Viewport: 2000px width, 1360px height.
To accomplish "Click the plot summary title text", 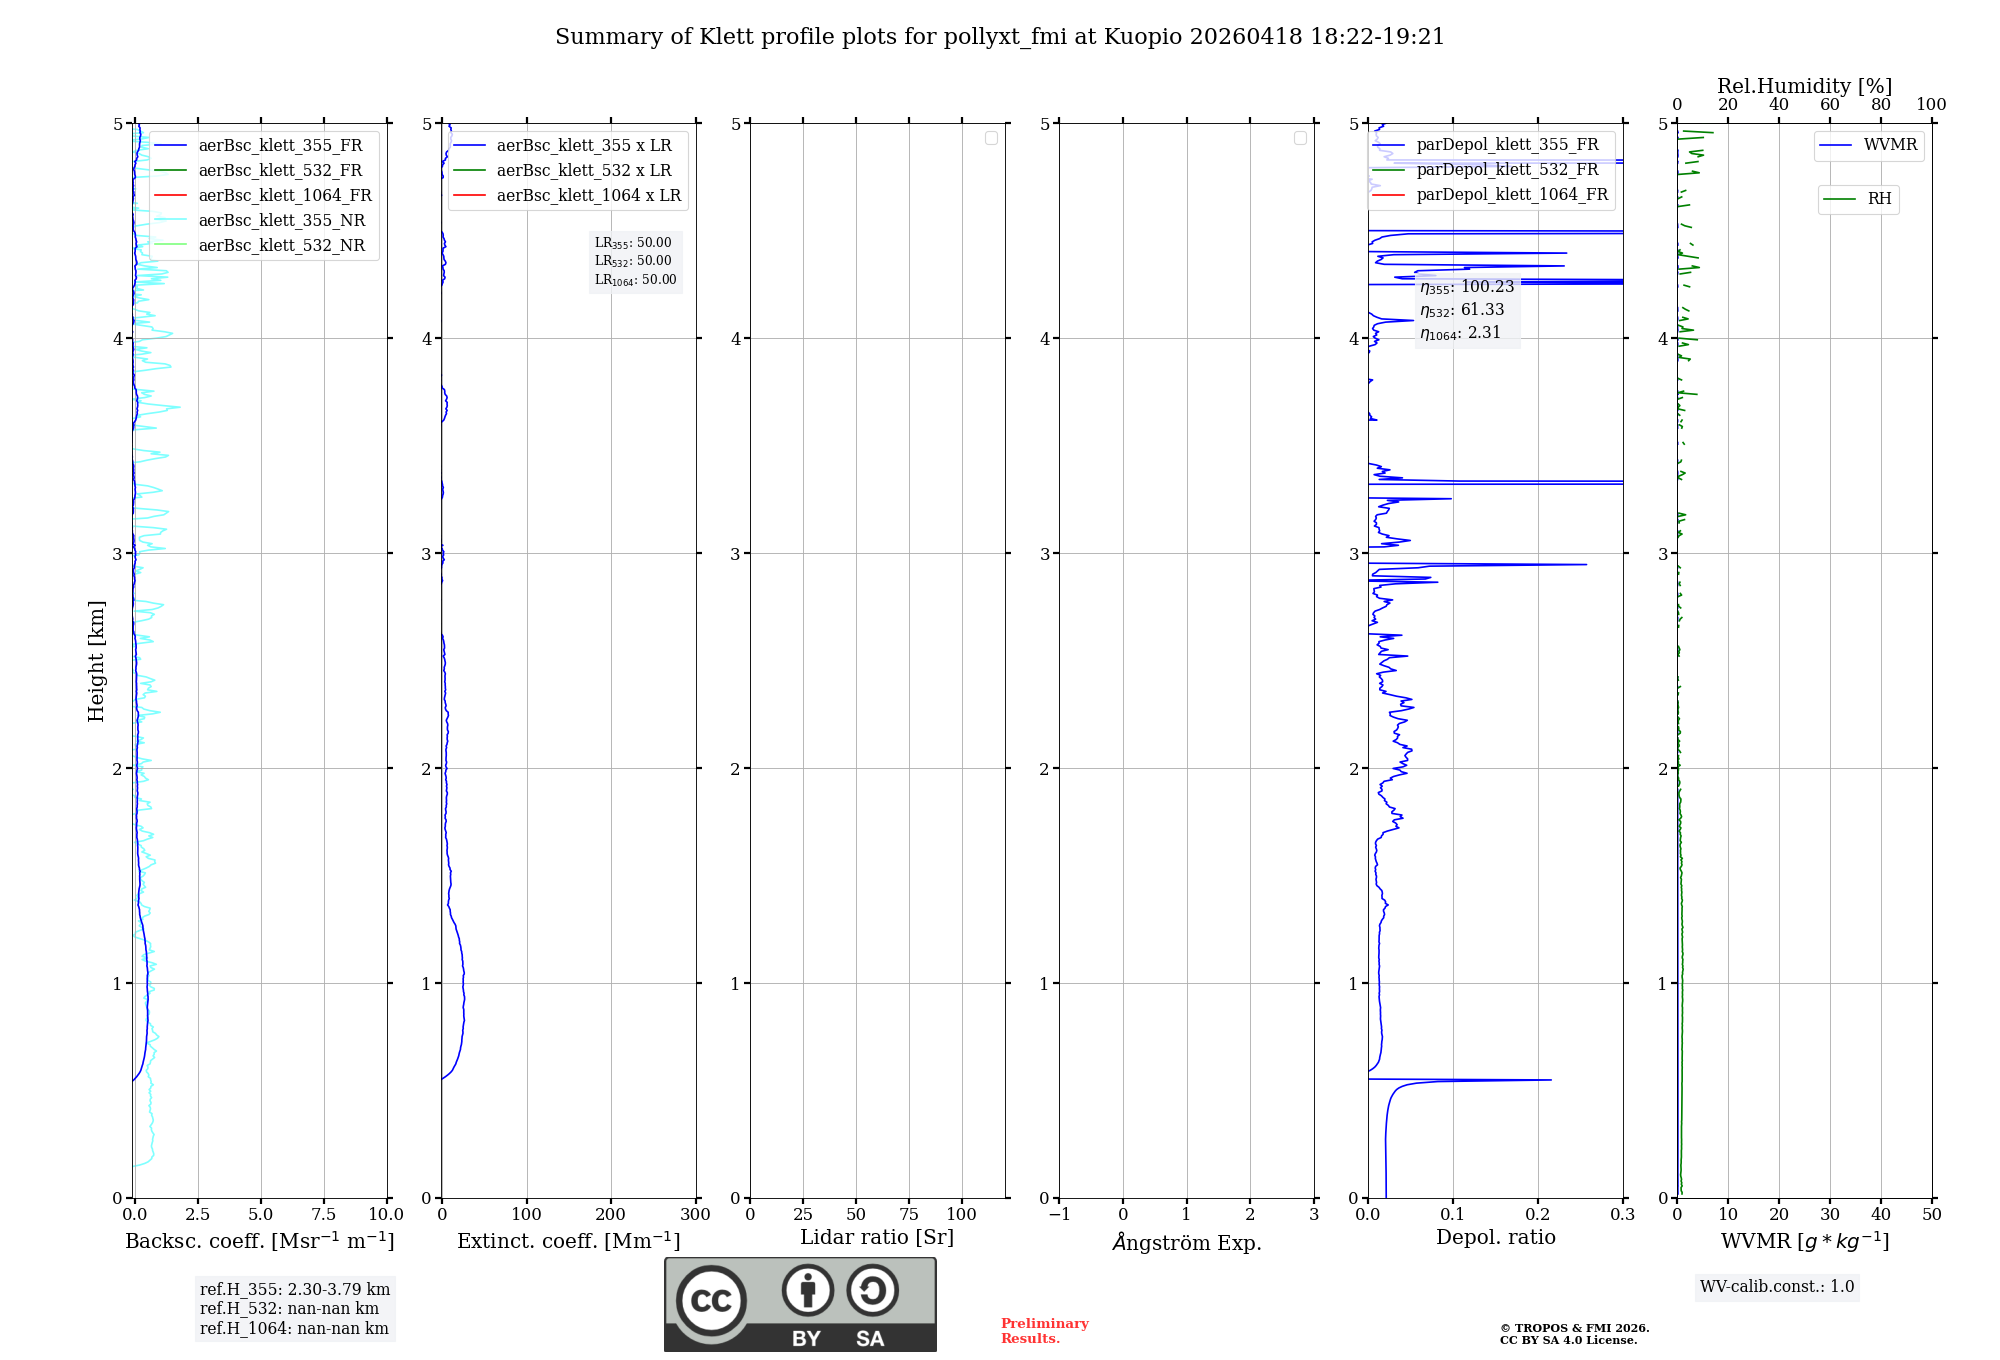I will pos(999,37).
